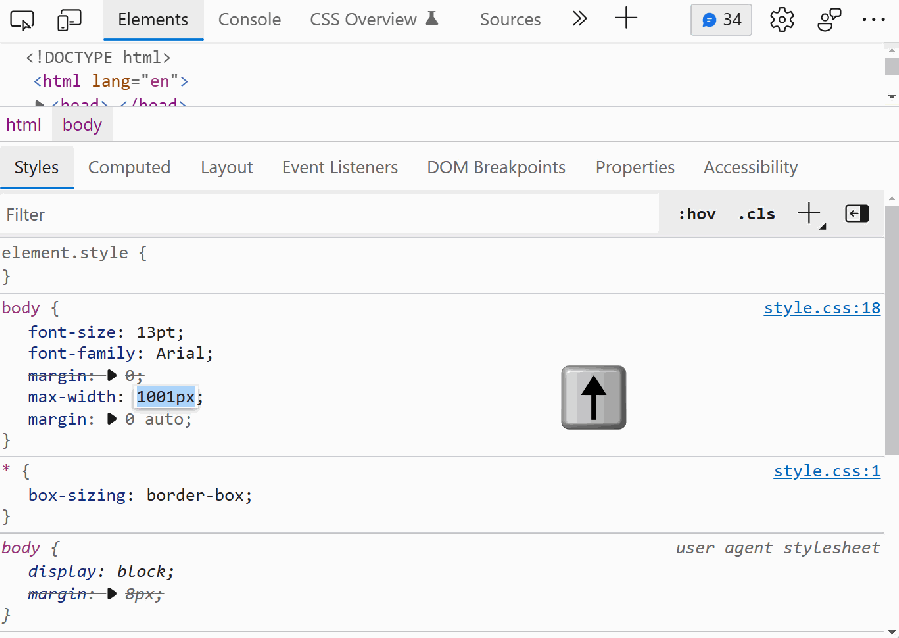Open the DOM Breakpoints pane
The image size is (899, 638).
coord(497,167)
